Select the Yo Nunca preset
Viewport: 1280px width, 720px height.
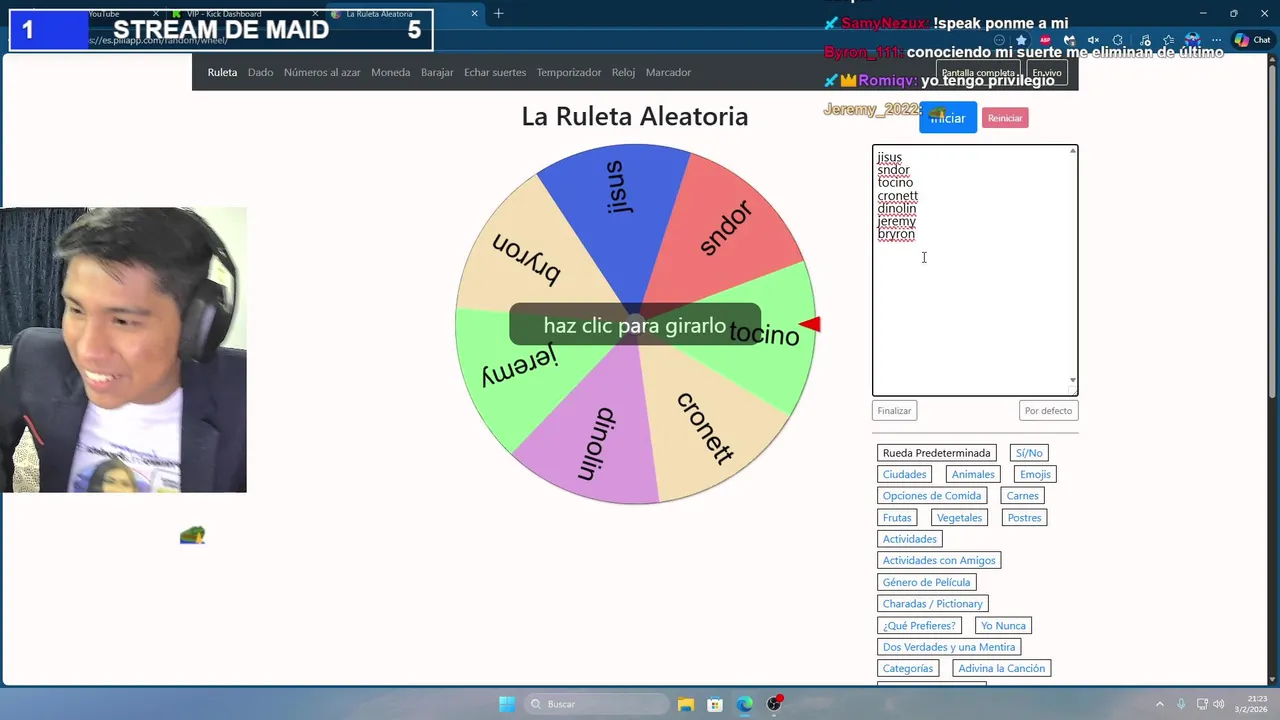click(1003, 626)
